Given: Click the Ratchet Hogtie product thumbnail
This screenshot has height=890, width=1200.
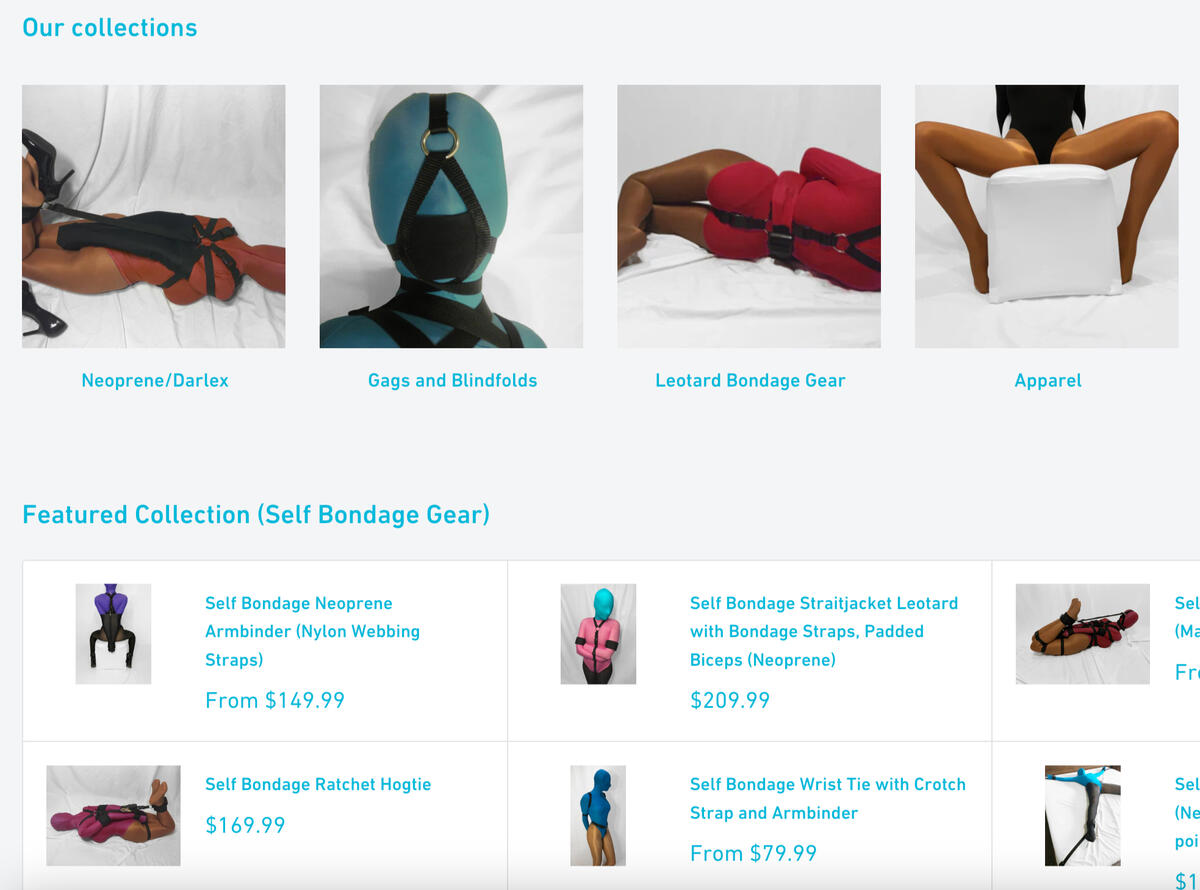Looking at the screenshot, I should click(113, 816).
